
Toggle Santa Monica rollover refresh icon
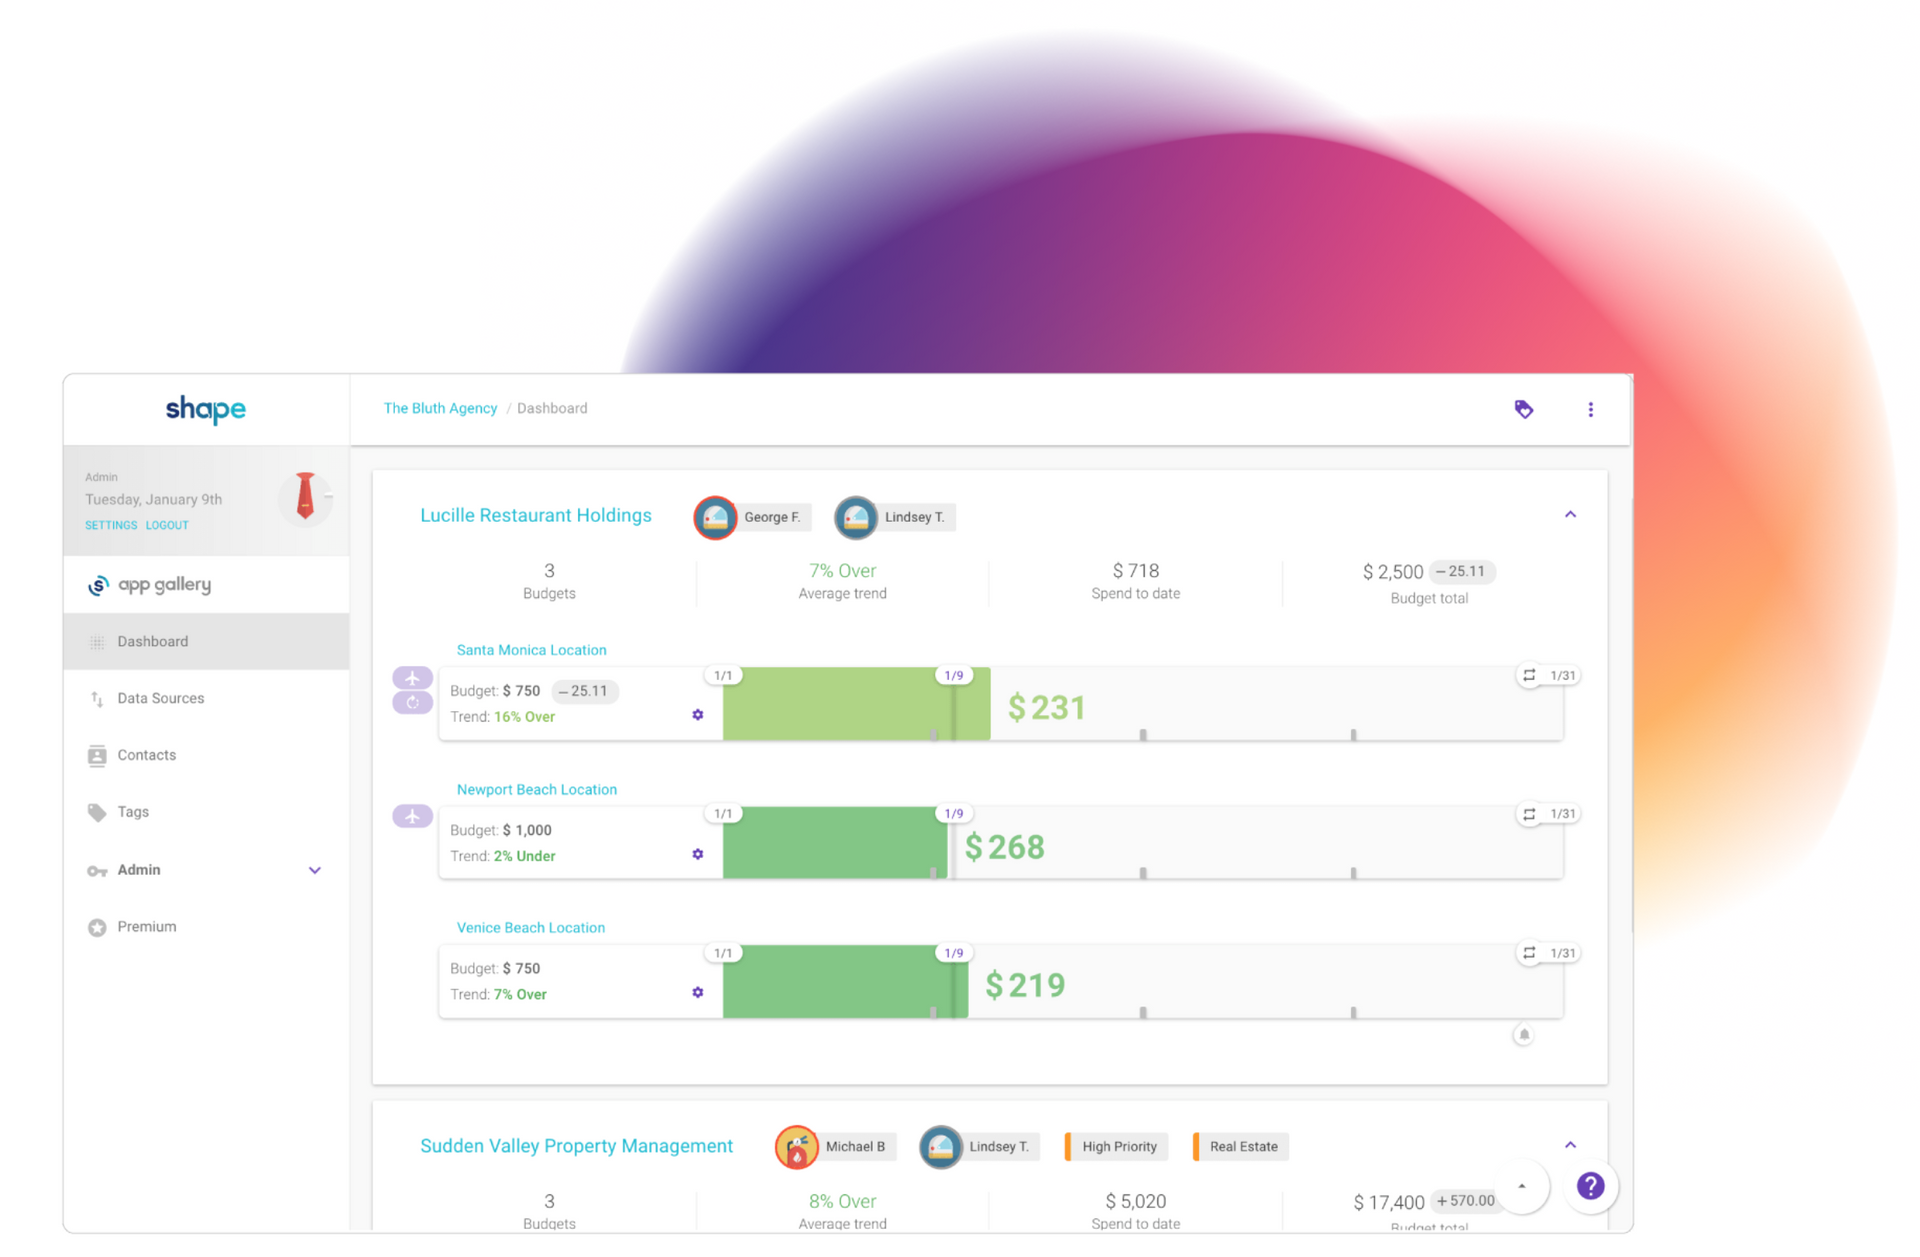[412, 703]
